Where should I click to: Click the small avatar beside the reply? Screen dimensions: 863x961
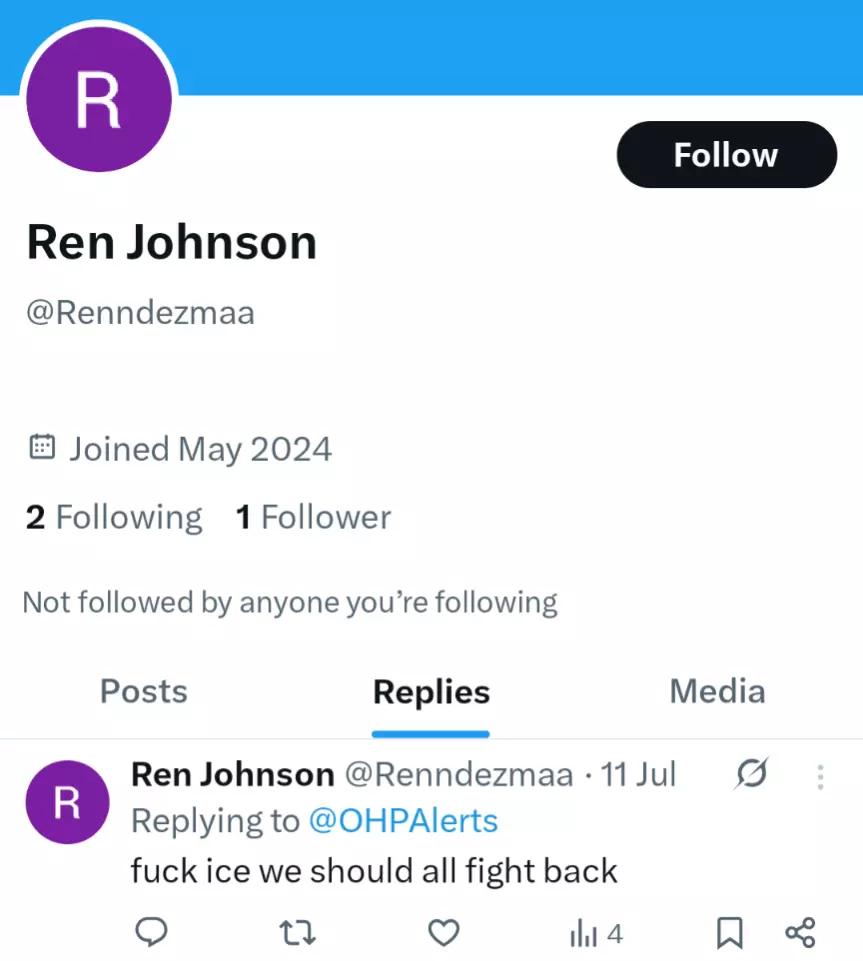pos(66,803)
